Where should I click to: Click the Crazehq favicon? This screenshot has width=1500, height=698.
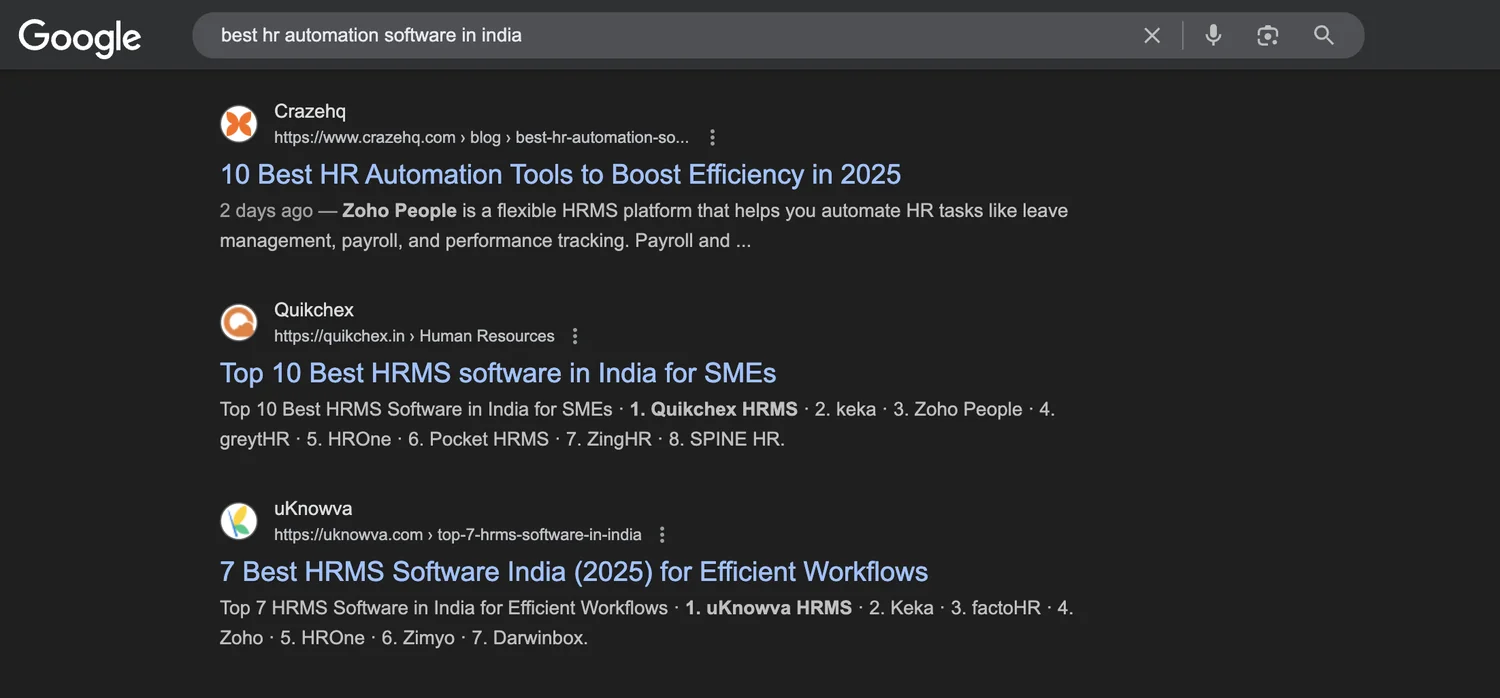coord(239,124)
